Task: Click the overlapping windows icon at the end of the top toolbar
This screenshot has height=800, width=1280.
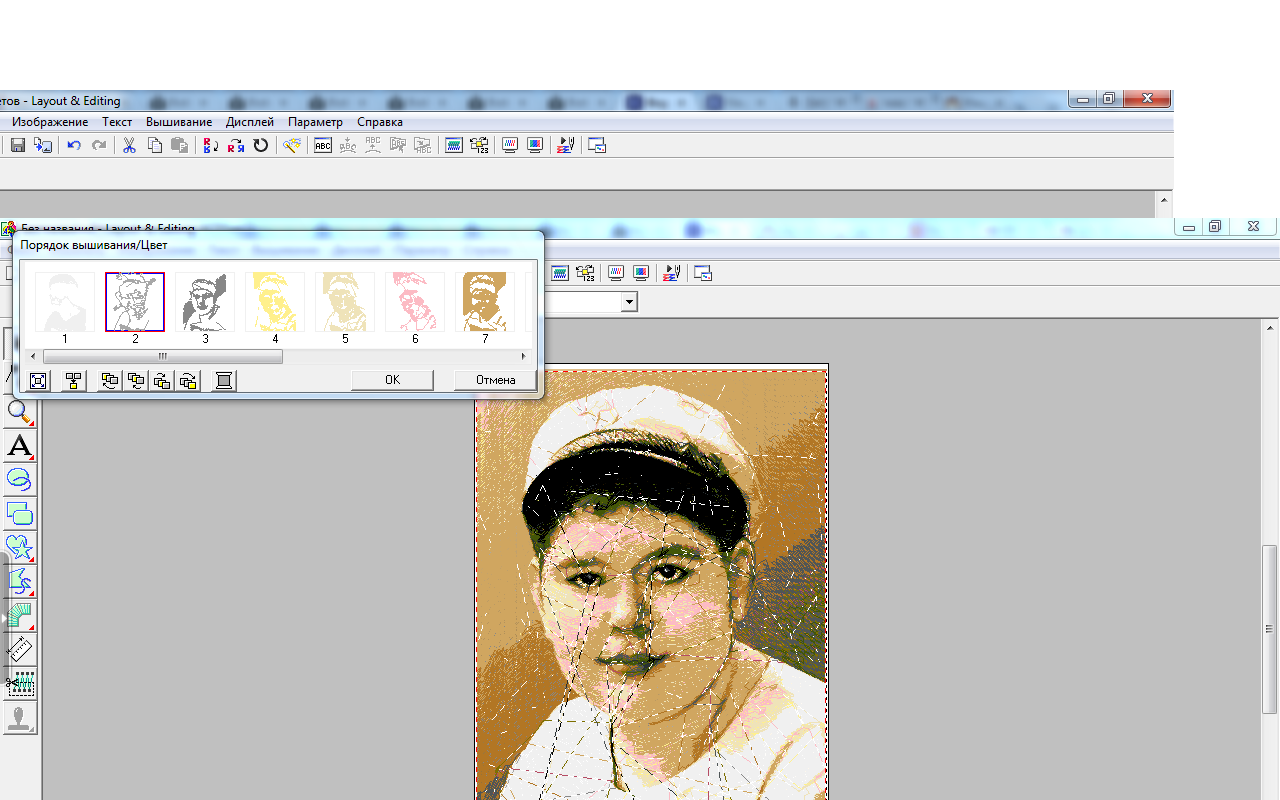Action: coord(597,145)
